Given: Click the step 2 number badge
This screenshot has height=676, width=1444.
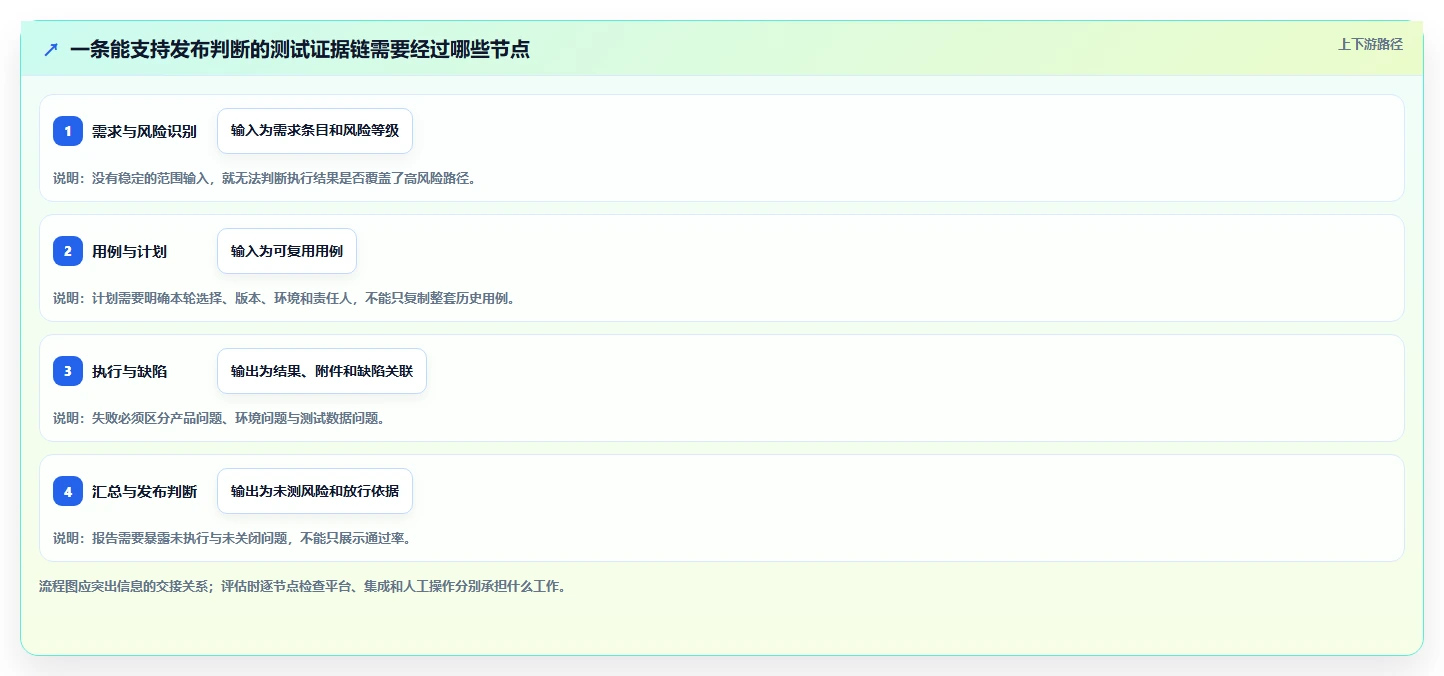Looking at the screenshot, I should point(68,251).
